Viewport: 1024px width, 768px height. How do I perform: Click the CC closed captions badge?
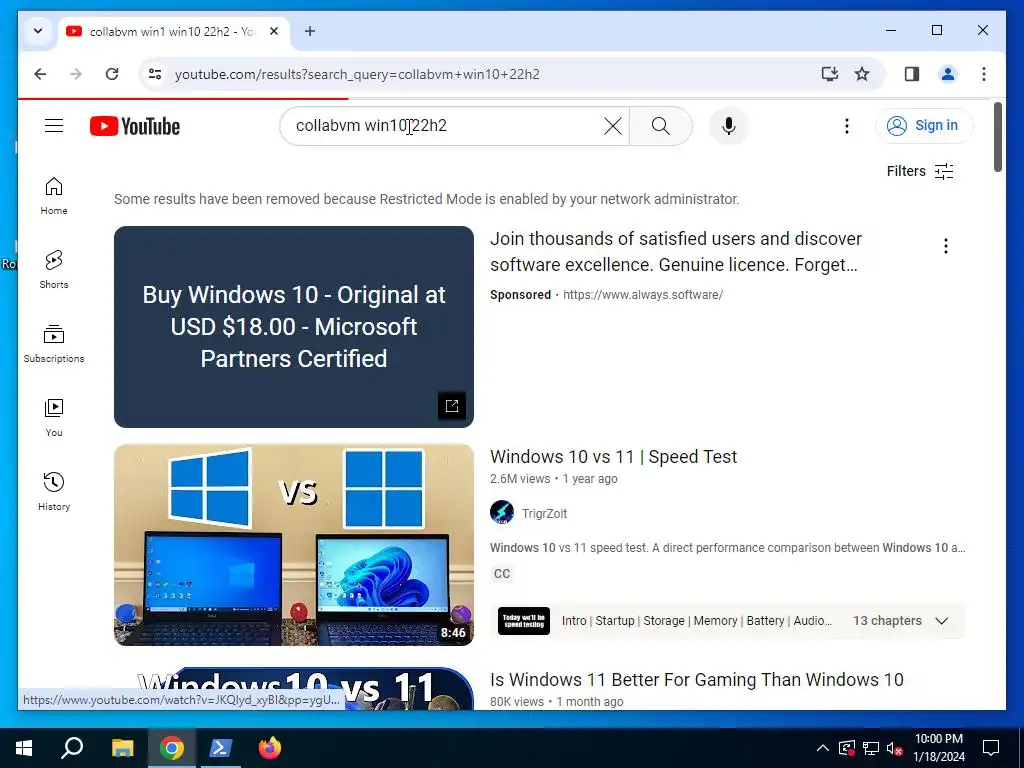point(502,573)
